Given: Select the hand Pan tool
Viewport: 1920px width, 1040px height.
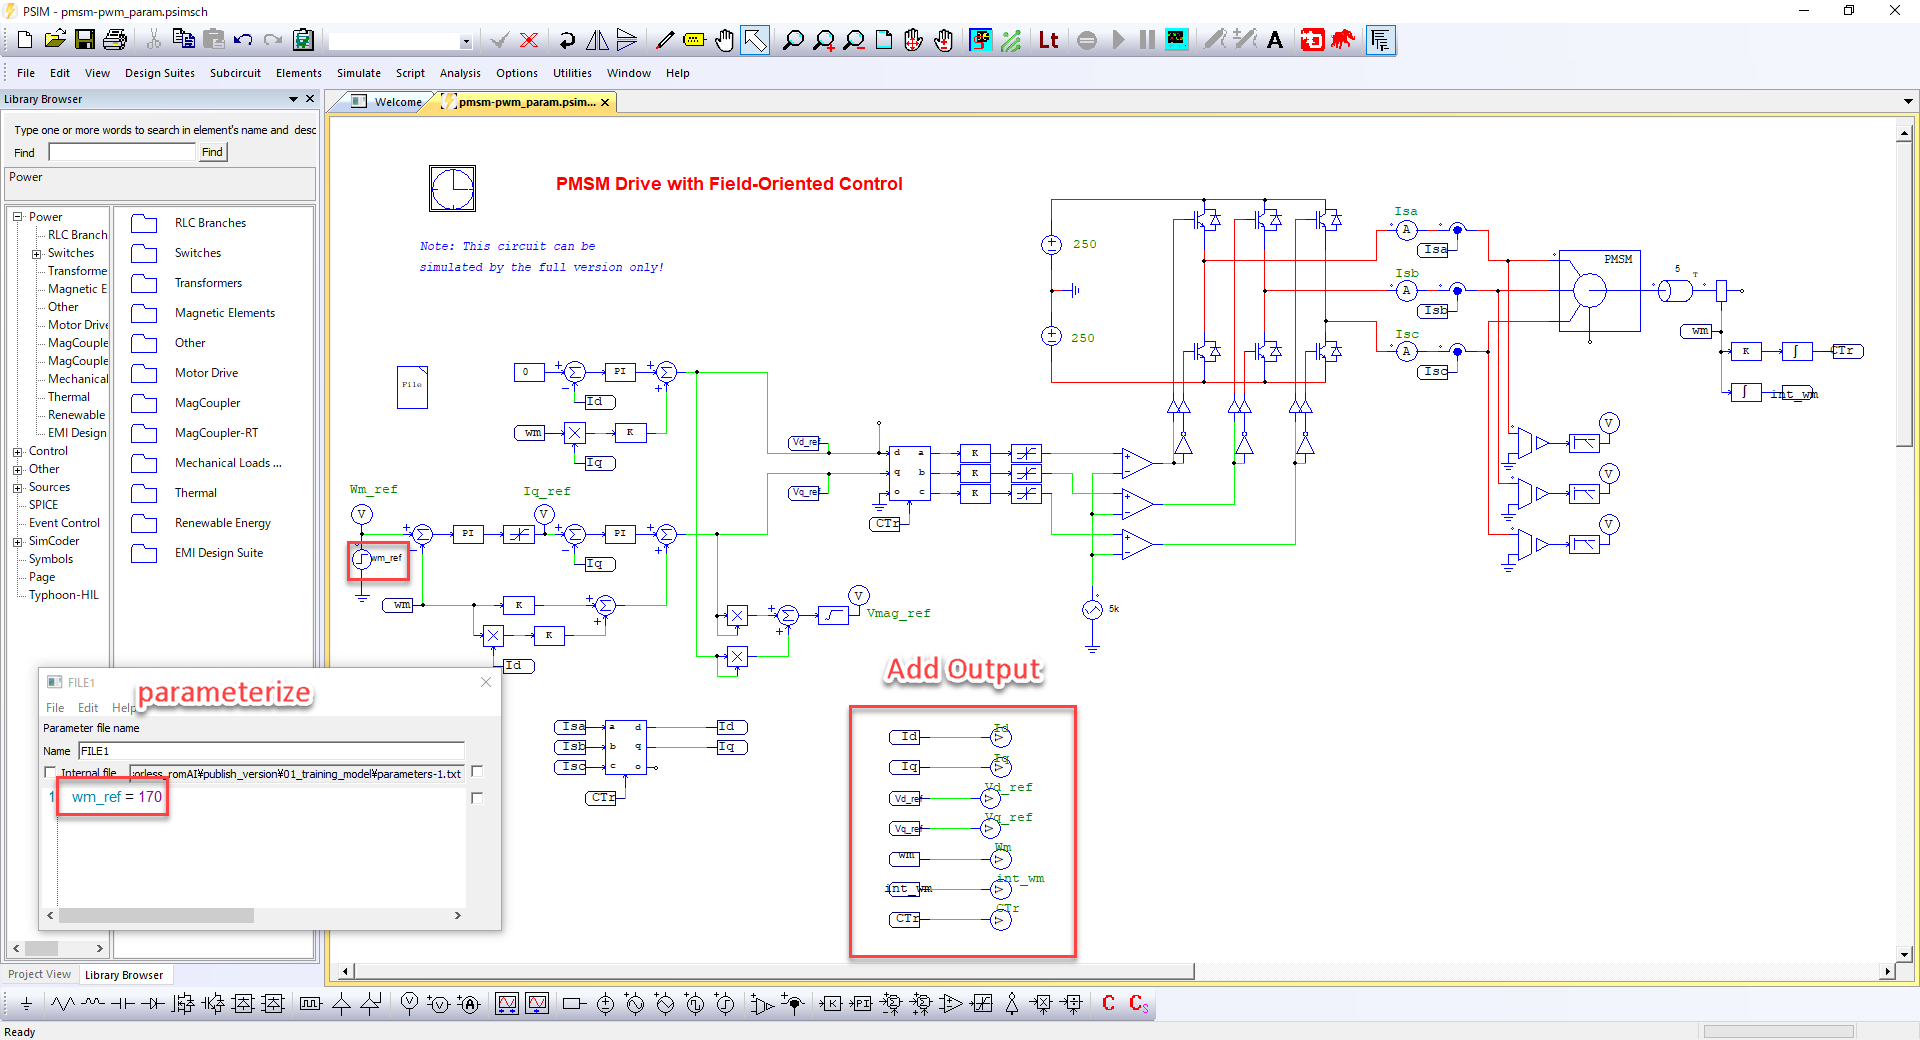Looking at the screenshot, I should pyautogui.click(x=725, y=40).
